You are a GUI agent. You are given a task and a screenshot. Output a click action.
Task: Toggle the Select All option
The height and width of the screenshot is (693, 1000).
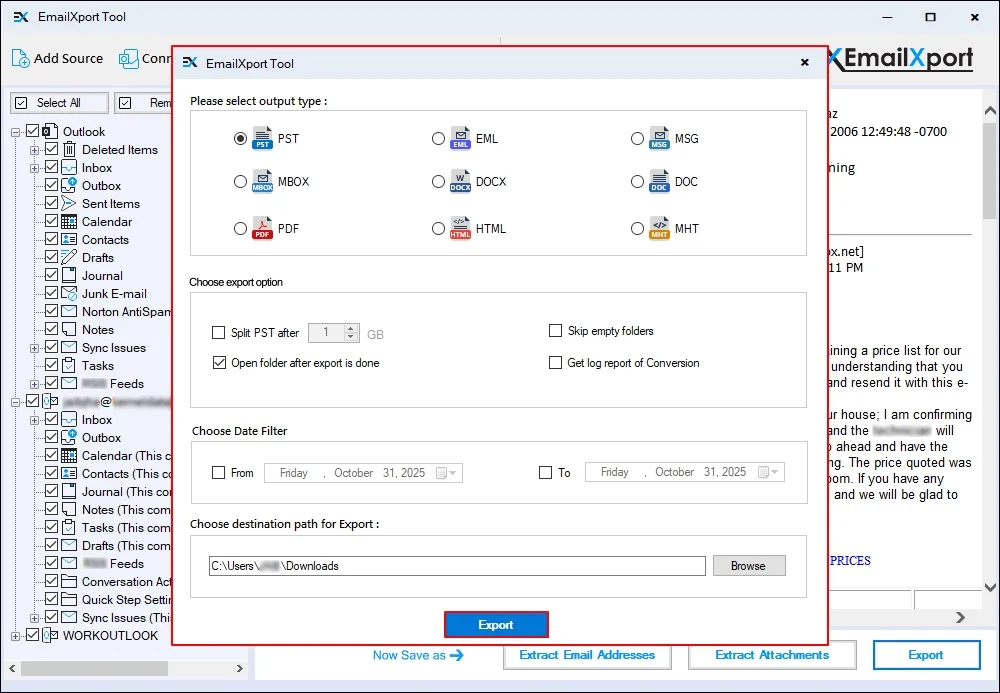[22, 102]
